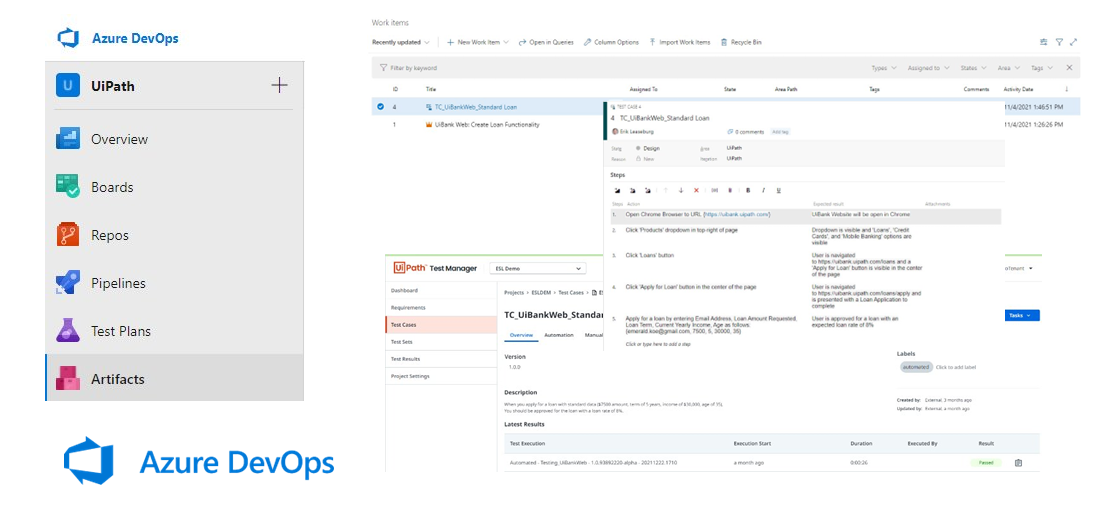Open Pipelines from the sidebar

pyautogui.click(x=175, y=283)
